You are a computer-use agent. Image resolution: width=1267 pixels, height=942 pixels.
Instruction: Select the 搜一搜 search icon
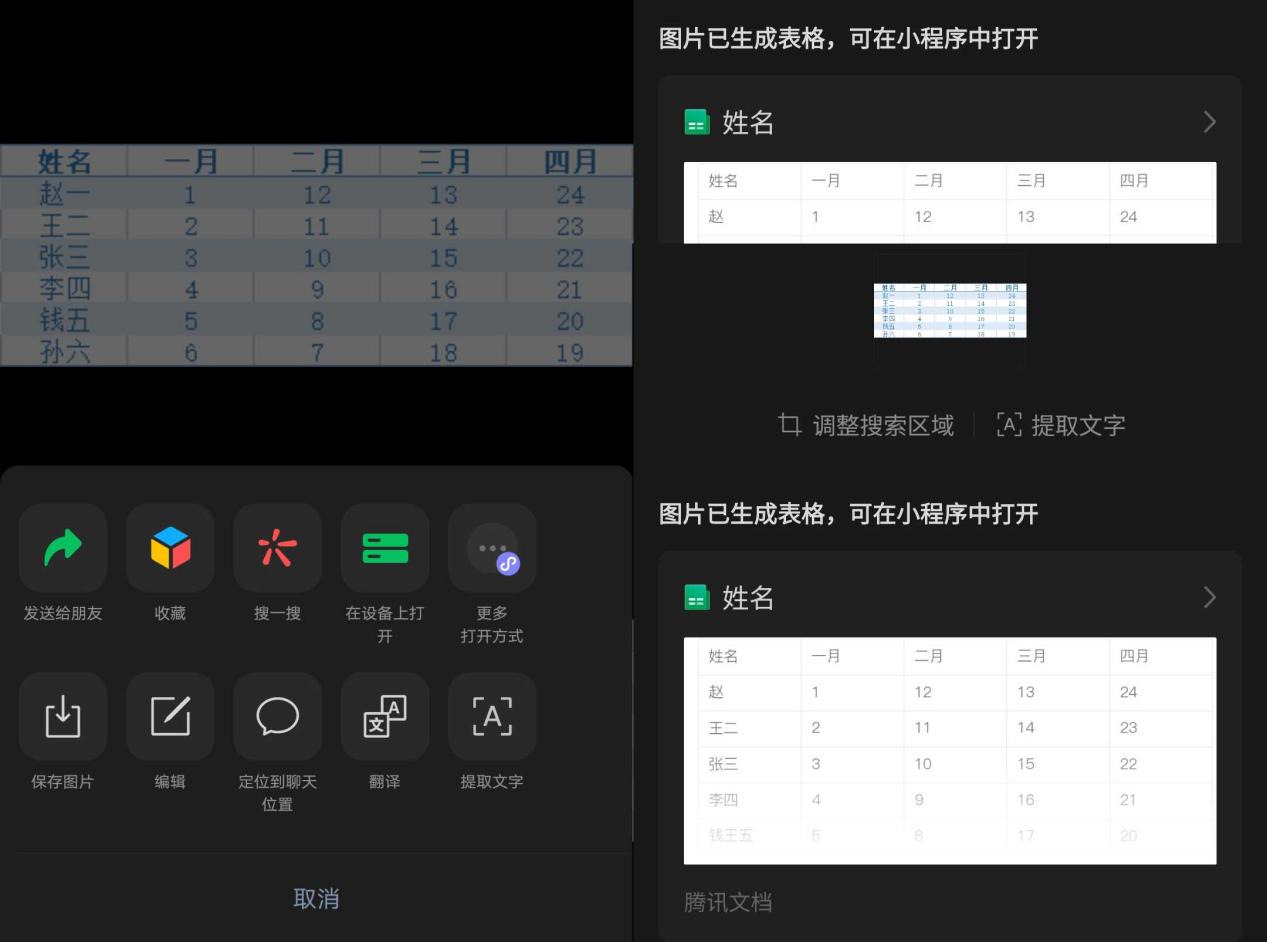tap(277, 547)
